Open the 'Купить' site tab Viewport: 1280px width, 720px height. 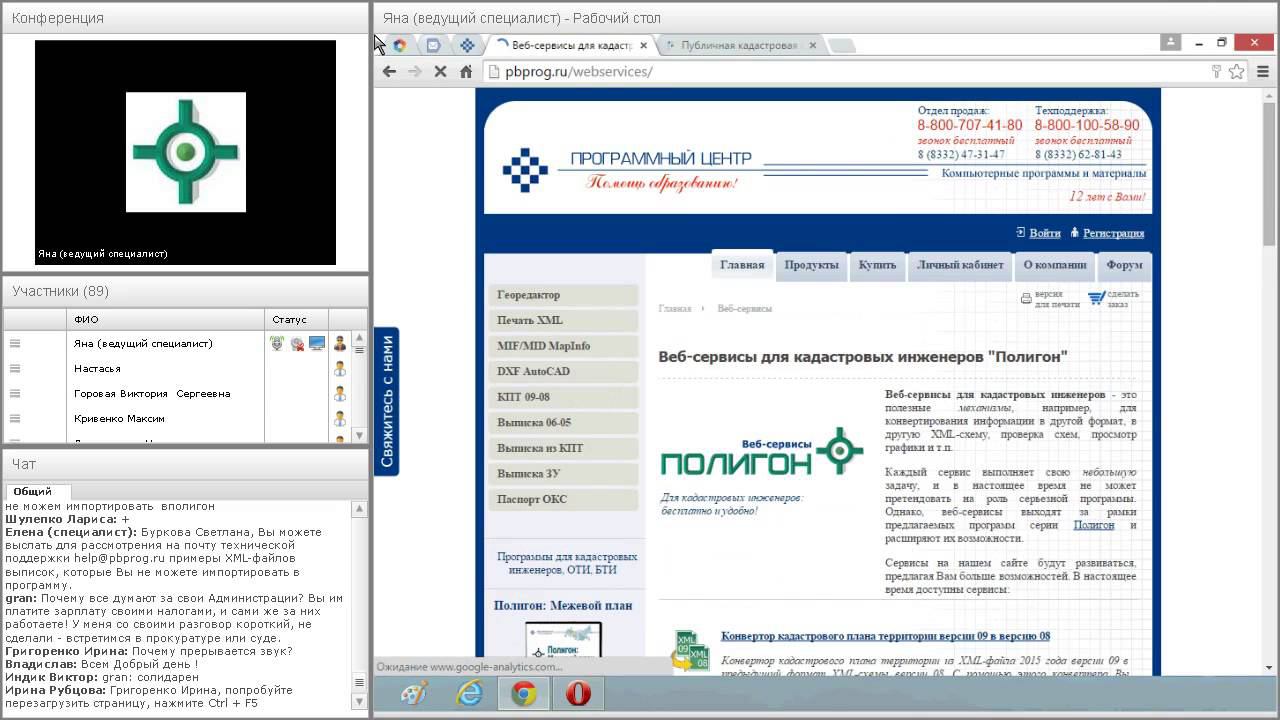(877, 265)
